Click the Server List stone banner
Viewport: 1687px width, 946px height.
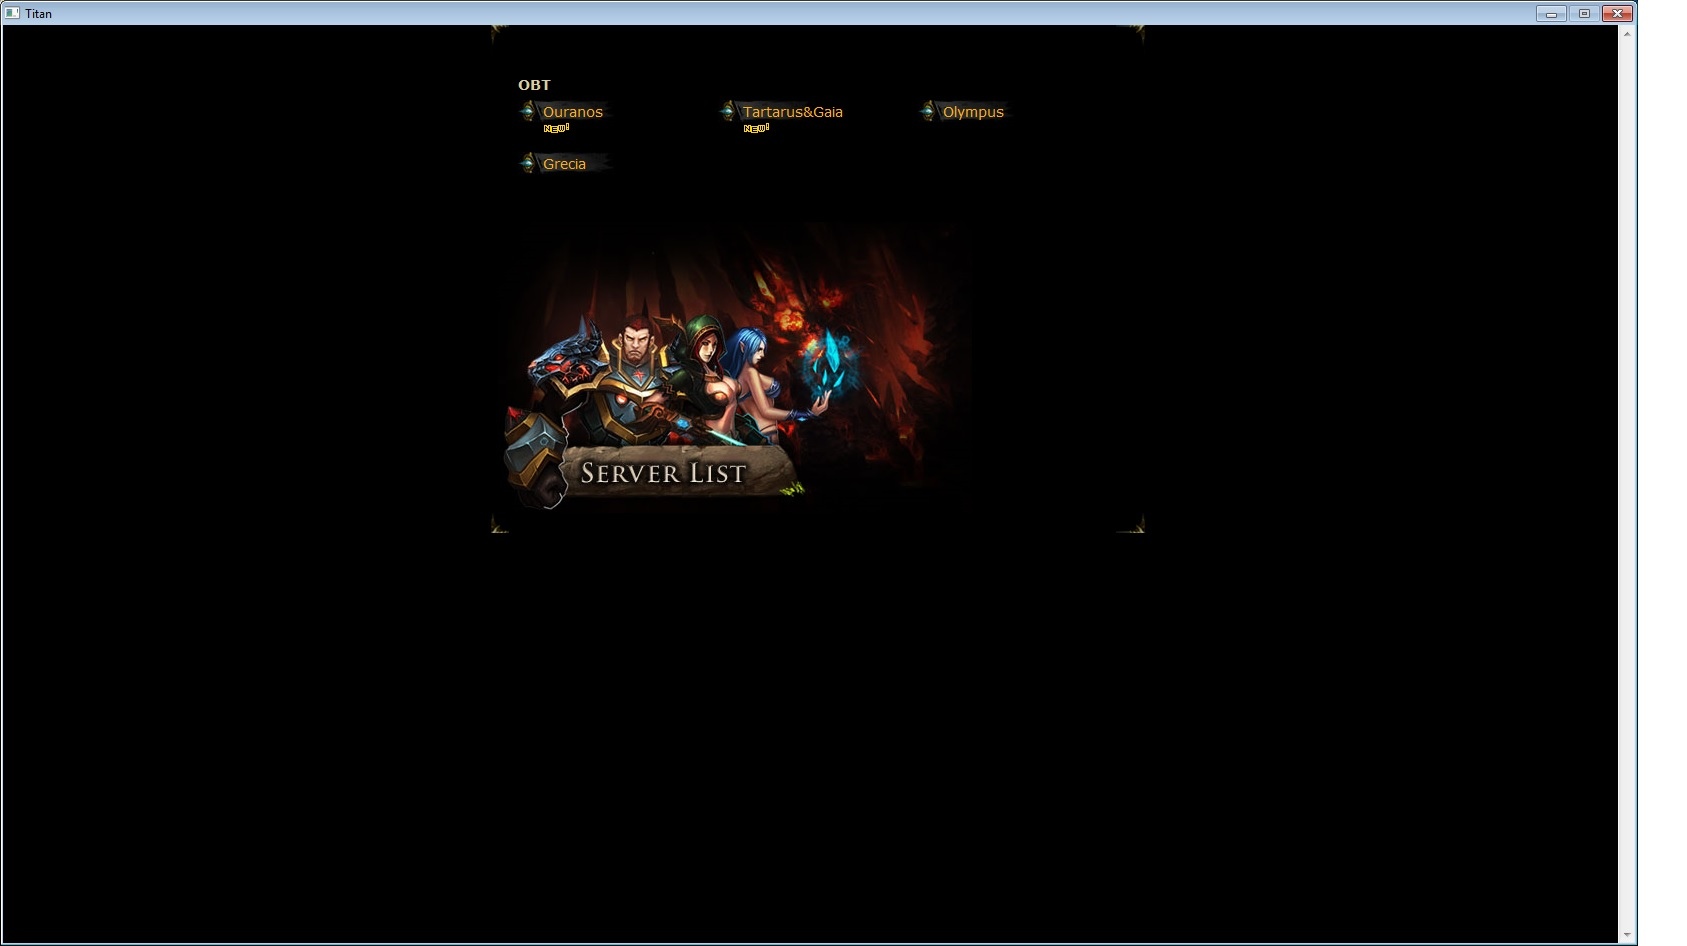pyautogui.click(x=664, y=473)
